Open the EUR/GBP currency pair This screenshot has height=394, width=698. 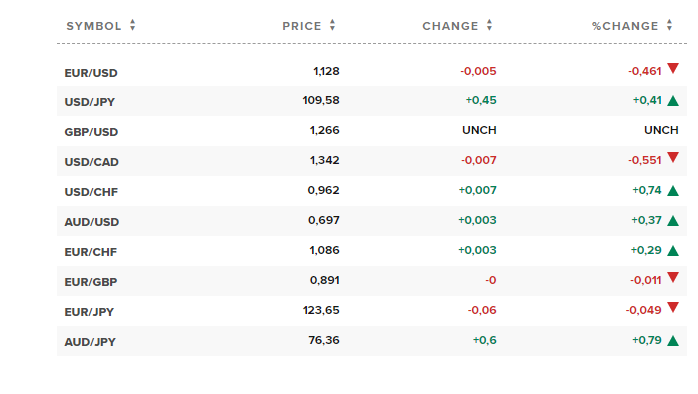click(91, 282)
